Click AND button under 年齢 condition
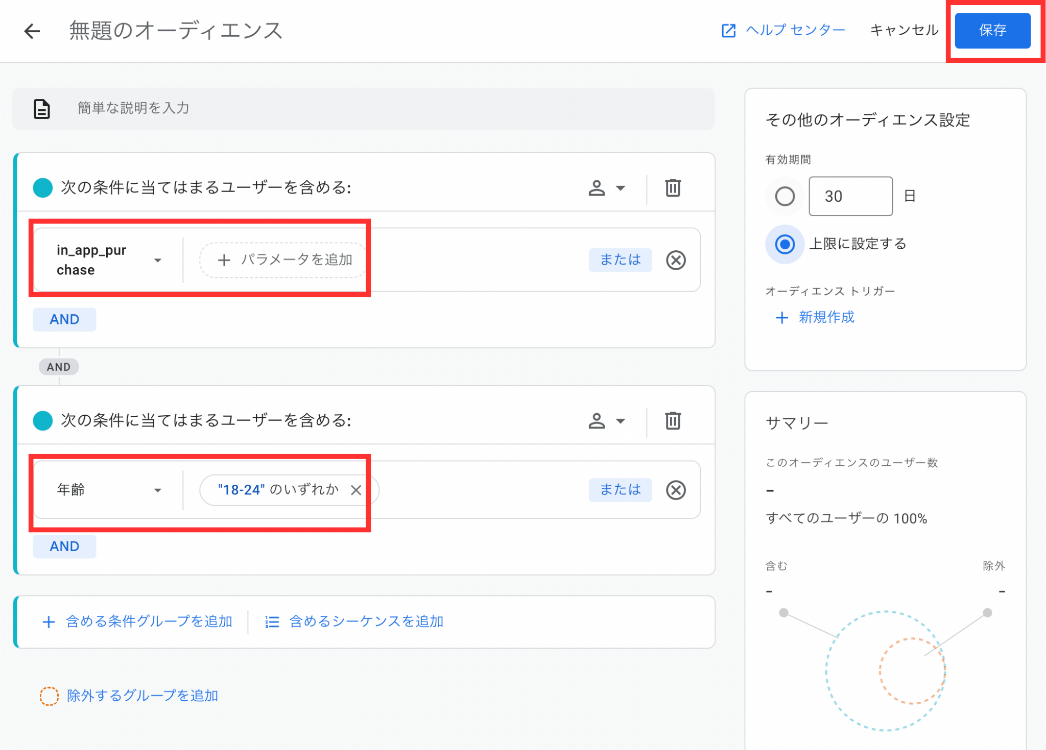This screenshot has width=1046, height=750. coord(65,546)
